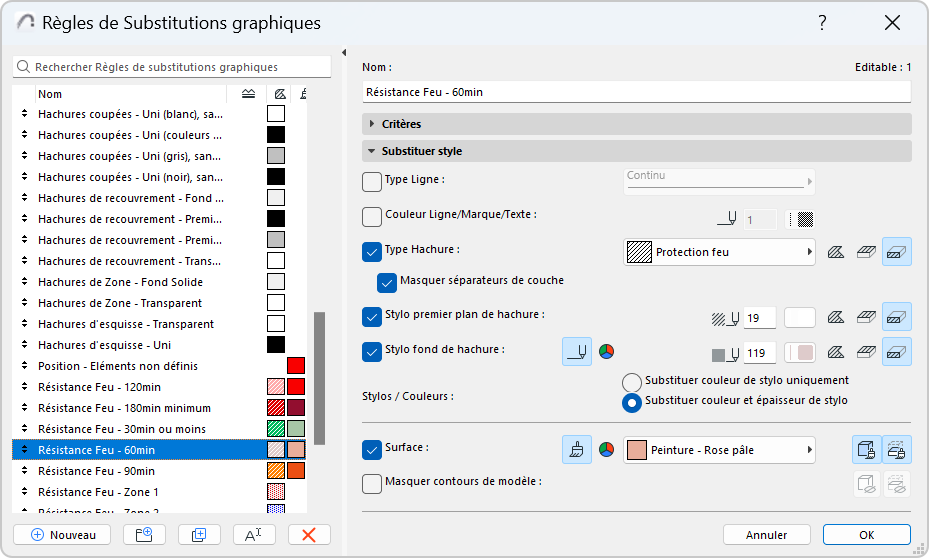
Task: Click the Nouveau button
Action: (62, 535)
